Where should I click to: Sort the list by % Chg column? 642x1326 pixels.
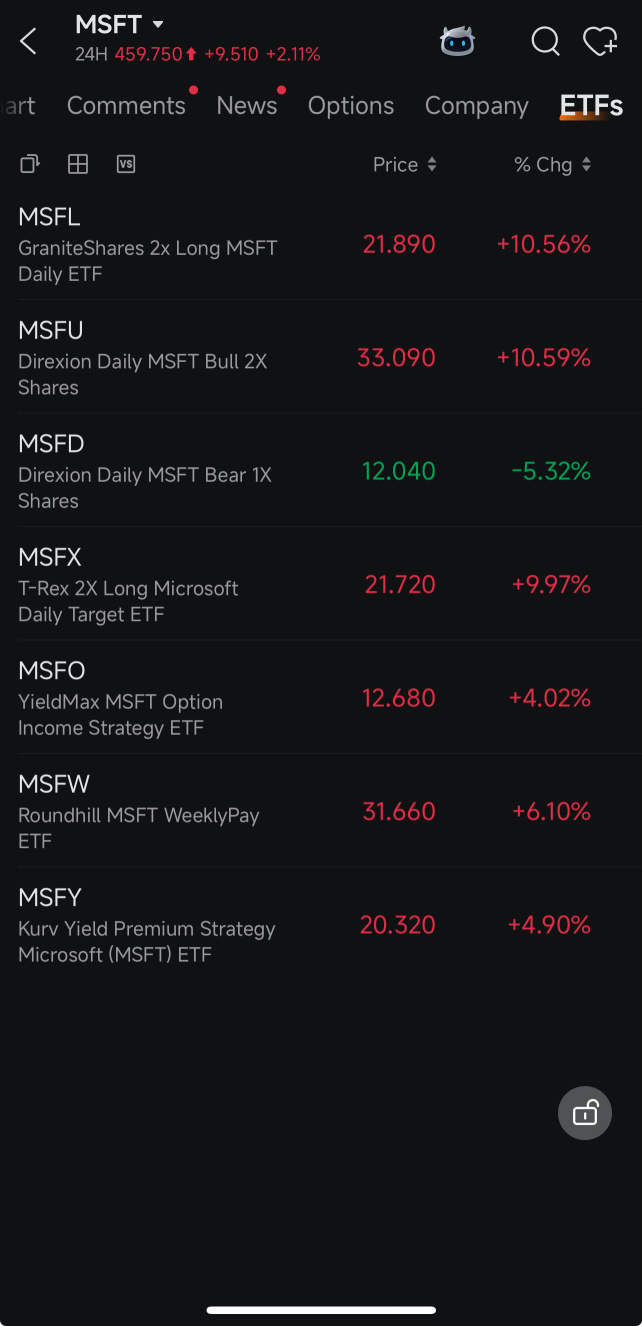point(553,165)
